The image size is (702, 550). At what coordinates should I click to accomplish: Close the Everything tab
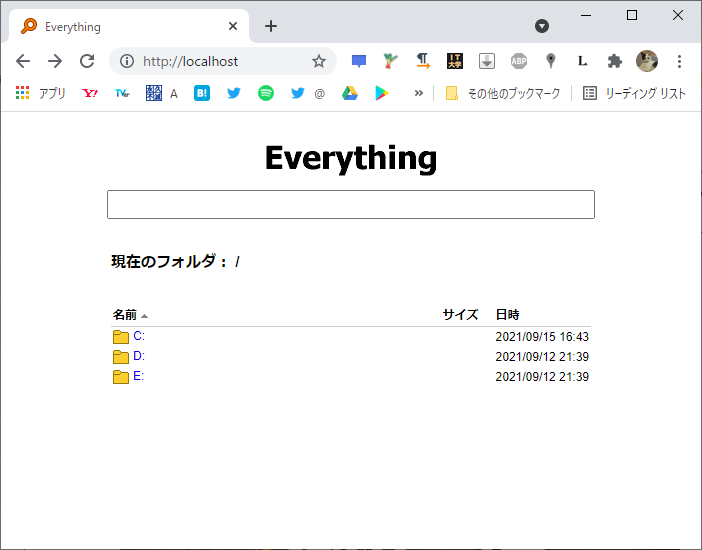(x=233, y=26)
